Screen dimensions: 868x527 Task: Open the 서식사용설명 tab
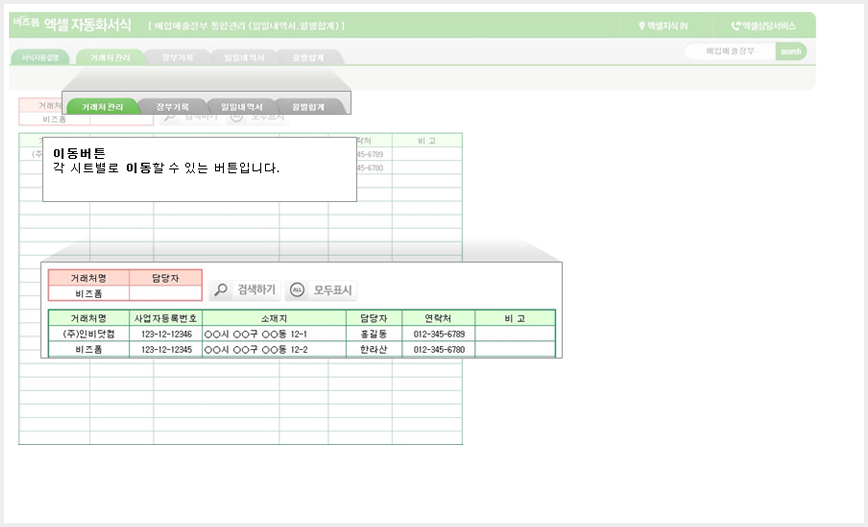pyautogui.click(x=40, y=58)
